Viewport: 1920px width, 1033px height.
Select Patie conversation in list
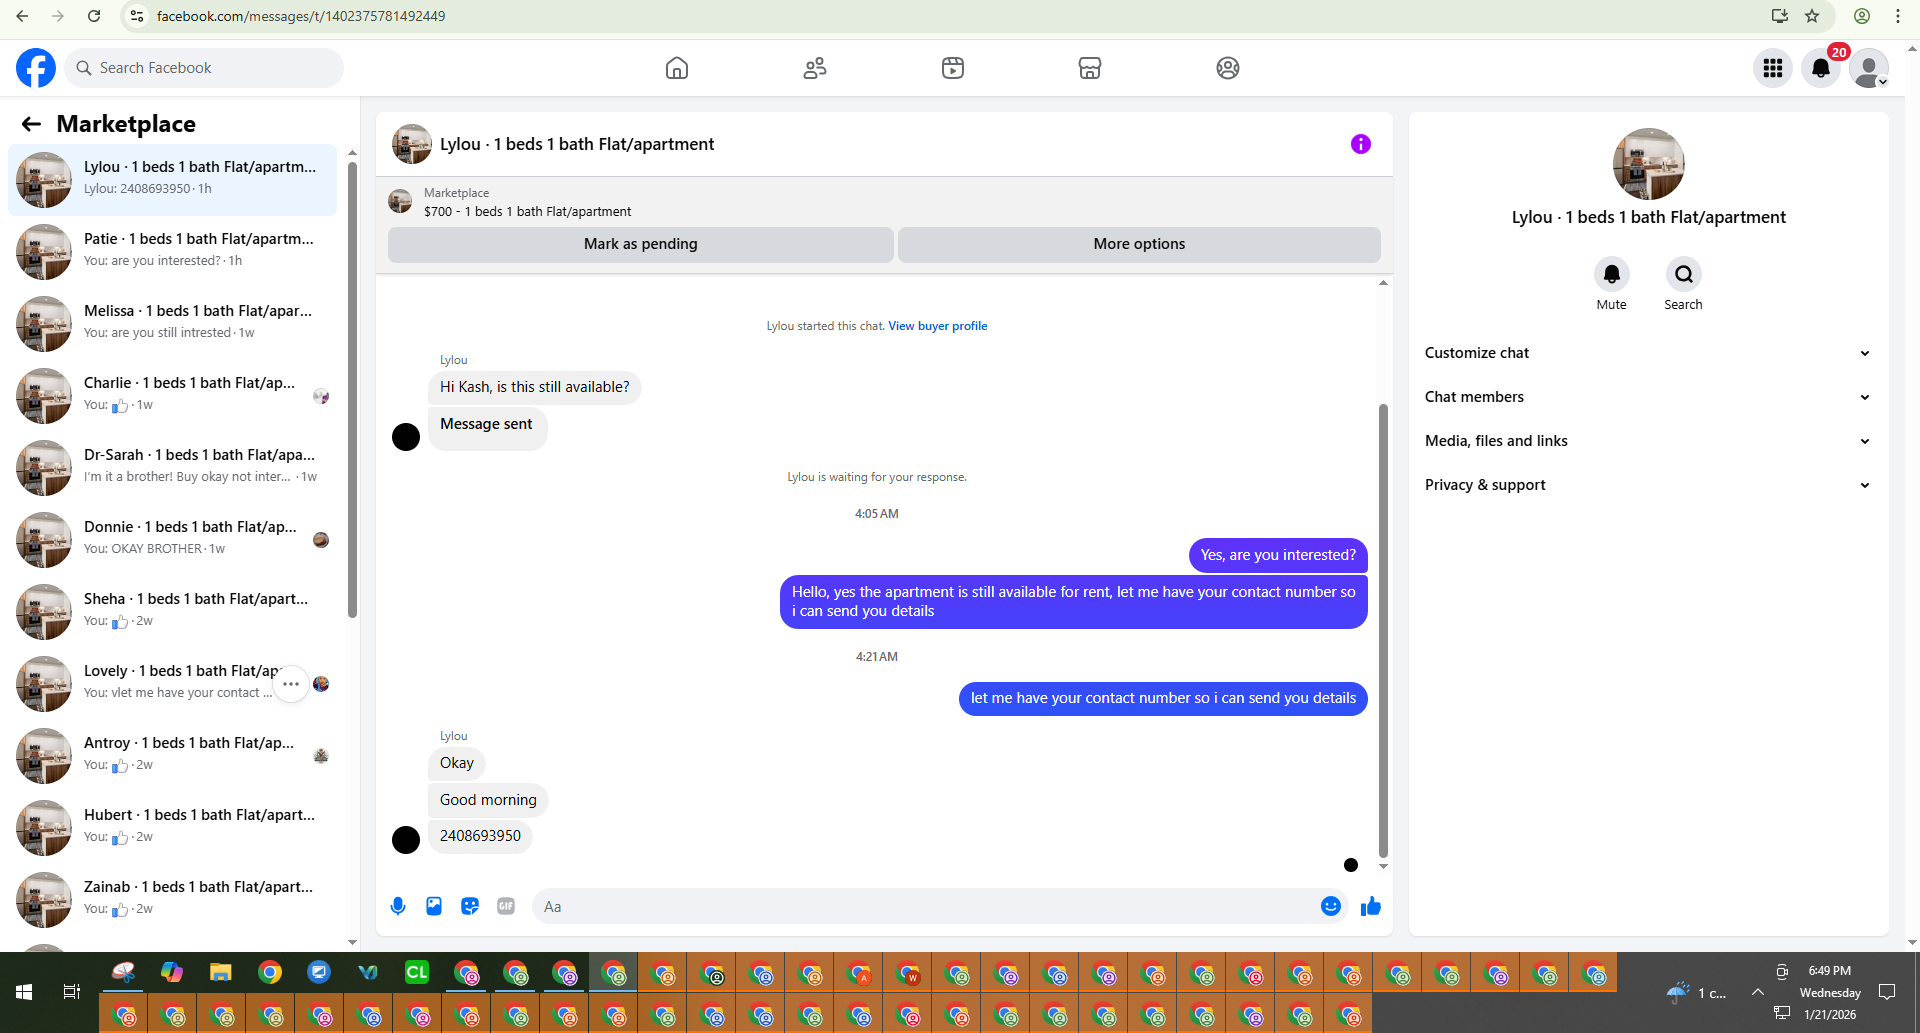coord(172,252)
